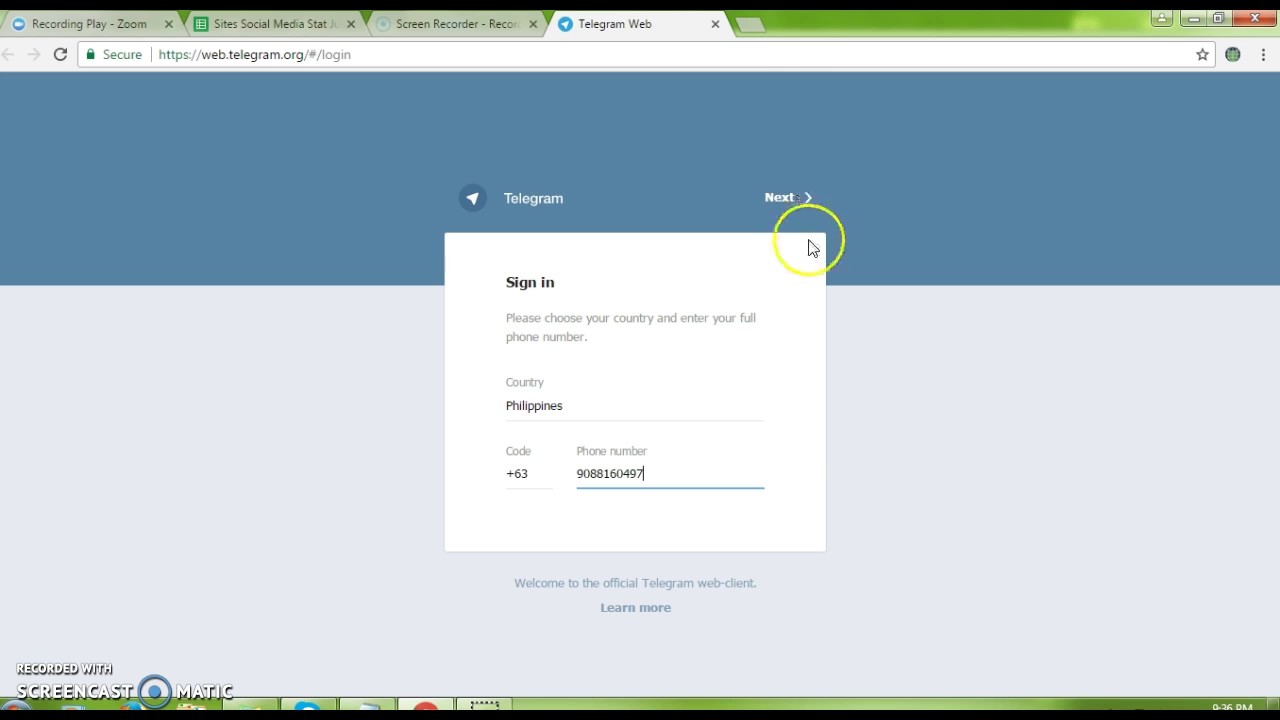Go forward in browser history
Screen dimensions: 1280x720
coord(34,55)
